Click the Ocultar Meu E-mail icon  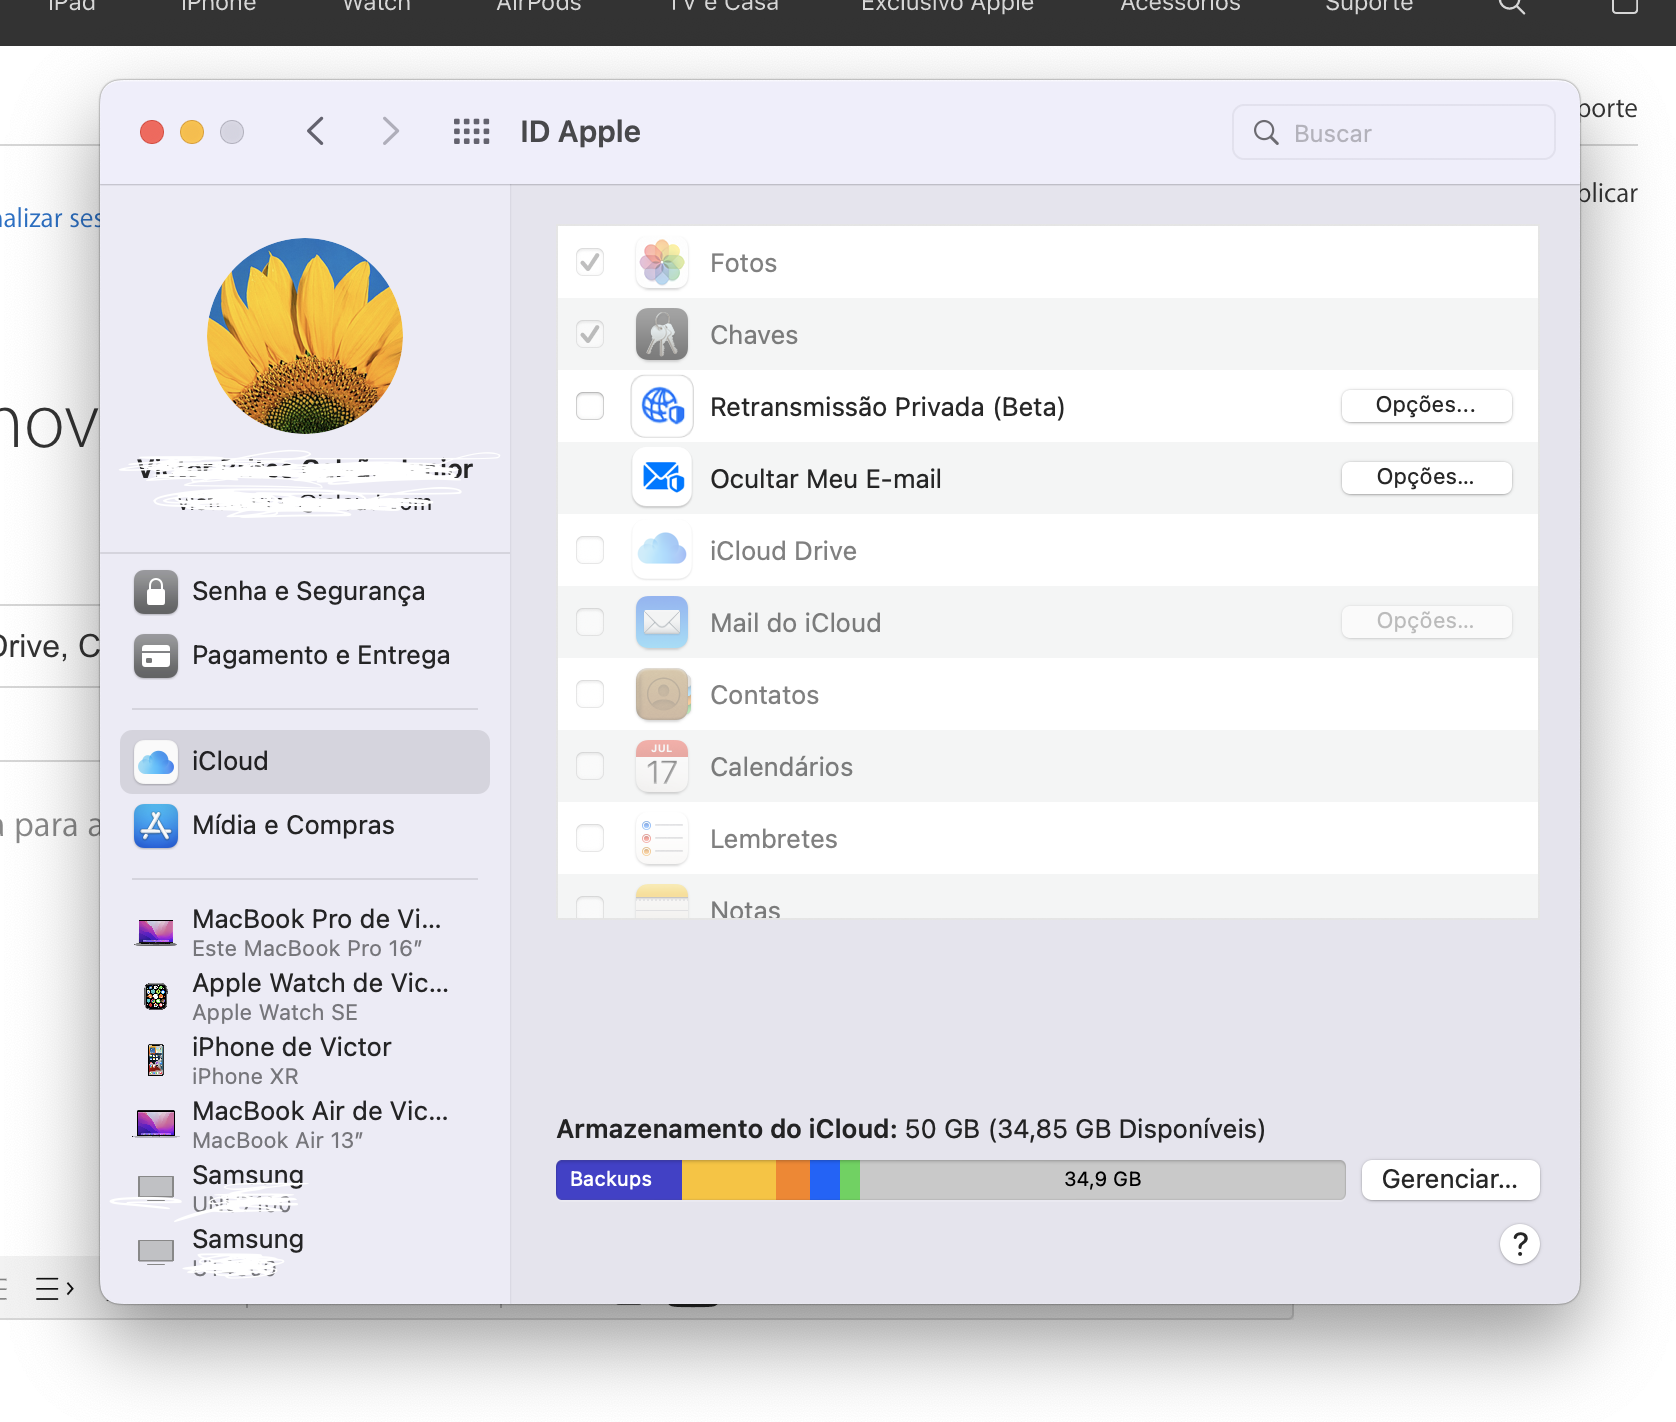(x=661, y=478)
